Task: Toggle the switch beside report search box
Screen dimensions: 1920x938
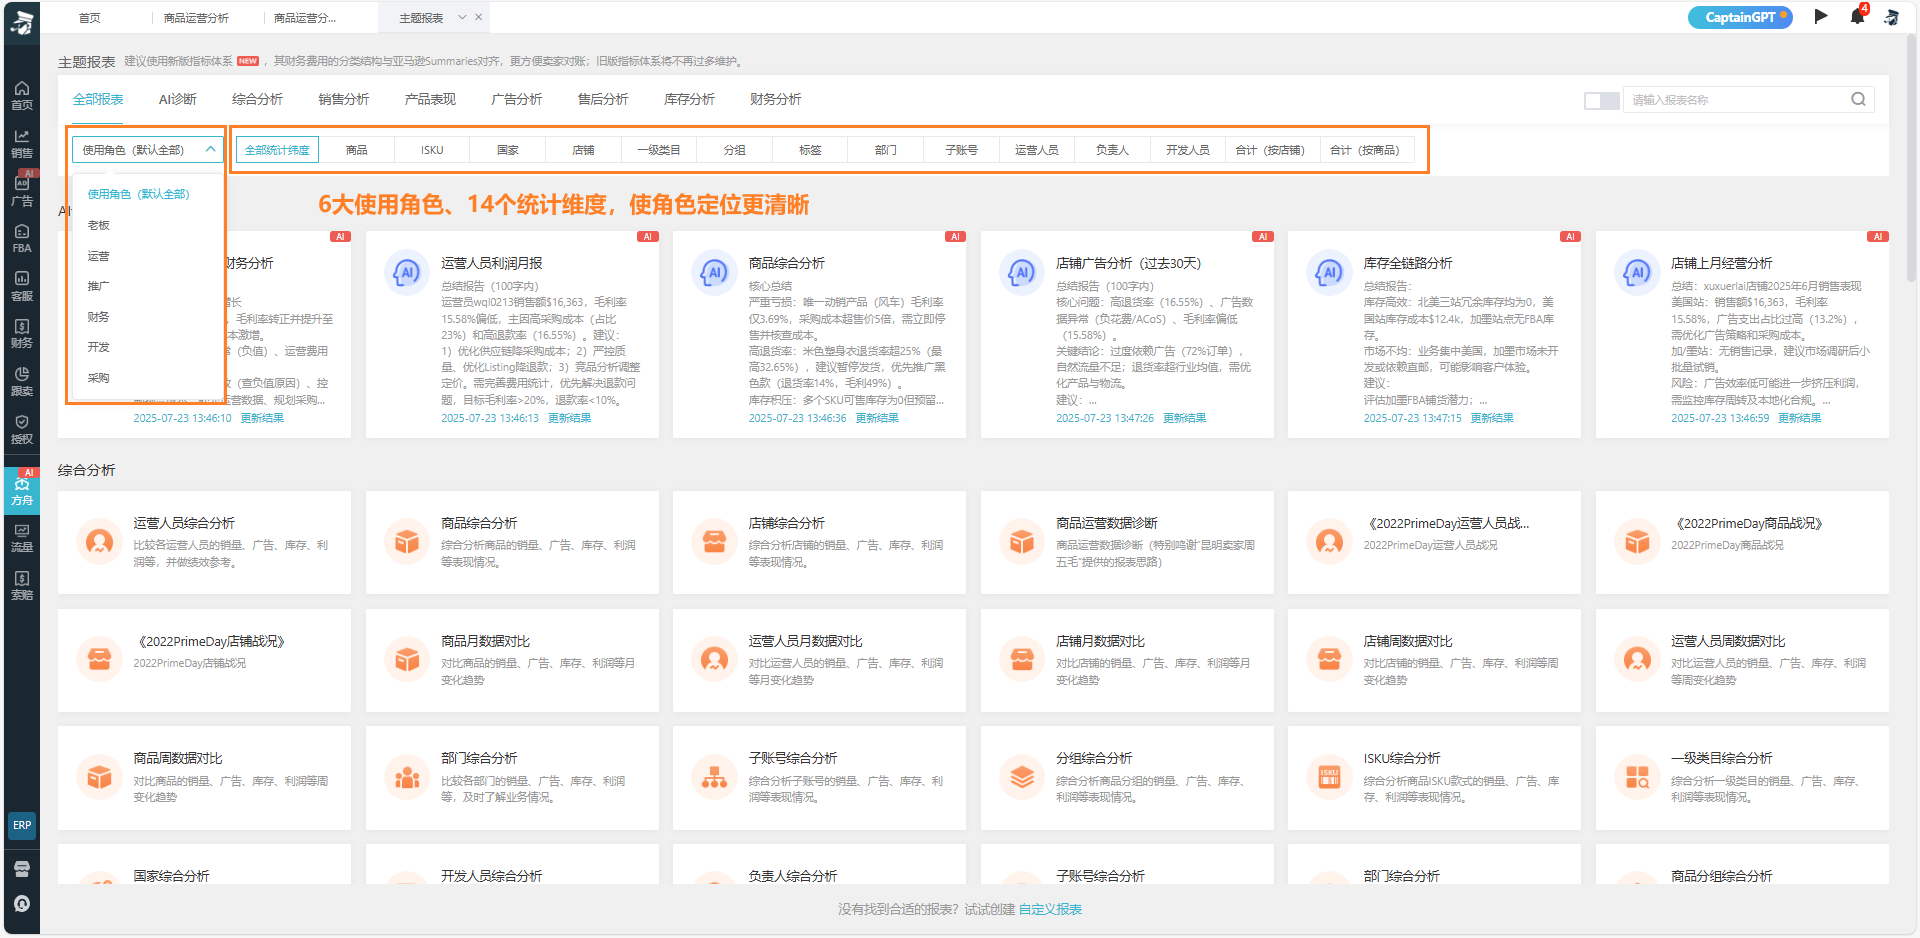Action: 1601,100
